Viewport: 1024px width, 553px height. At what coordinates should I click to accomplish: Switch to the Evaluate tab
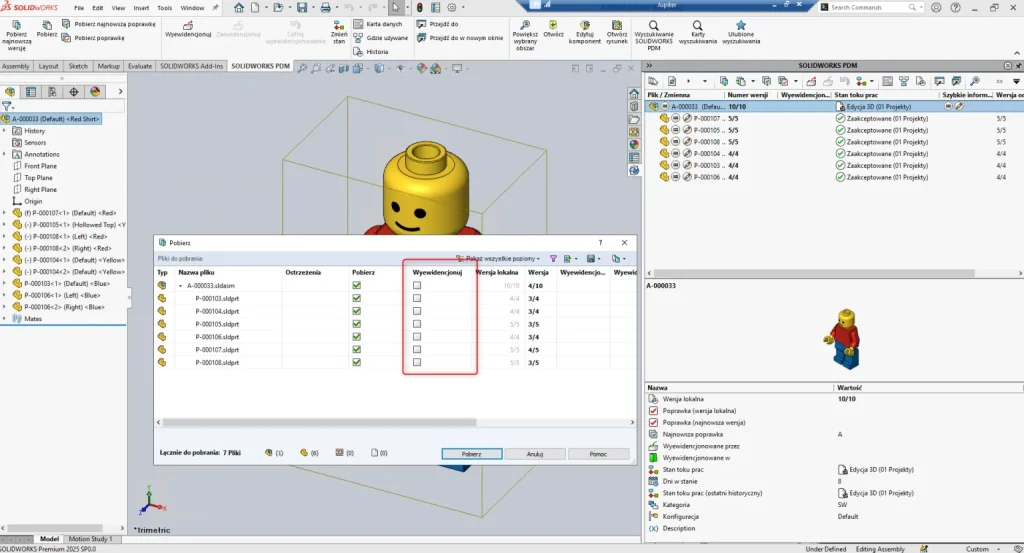pos(140,66)
